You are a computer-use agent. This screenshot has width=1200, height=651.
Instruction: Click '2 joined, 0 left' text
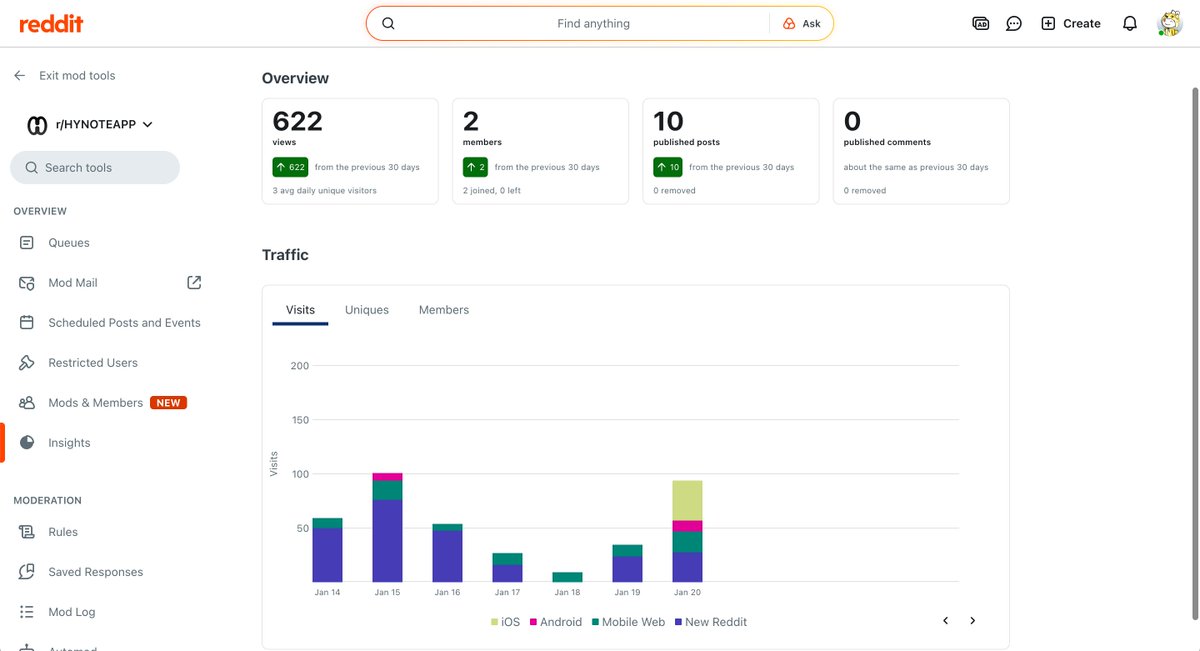tap(492, 190)
